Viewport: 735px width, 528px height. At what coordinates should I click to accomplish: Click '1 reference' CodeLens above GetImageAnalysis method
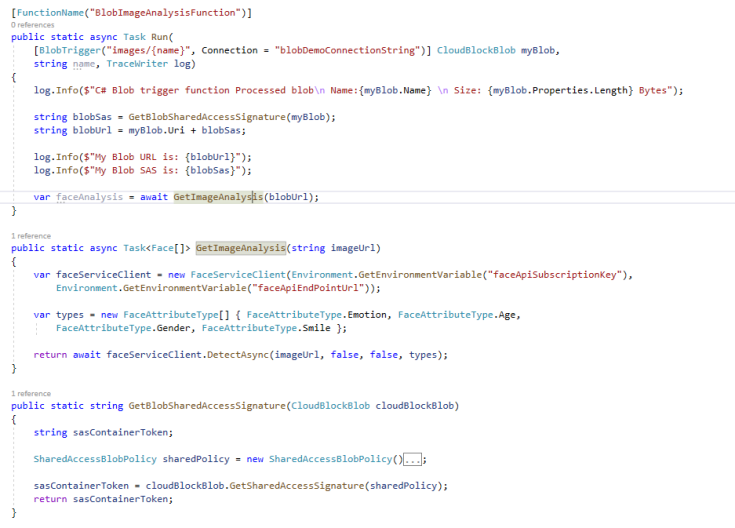(30, 236)
